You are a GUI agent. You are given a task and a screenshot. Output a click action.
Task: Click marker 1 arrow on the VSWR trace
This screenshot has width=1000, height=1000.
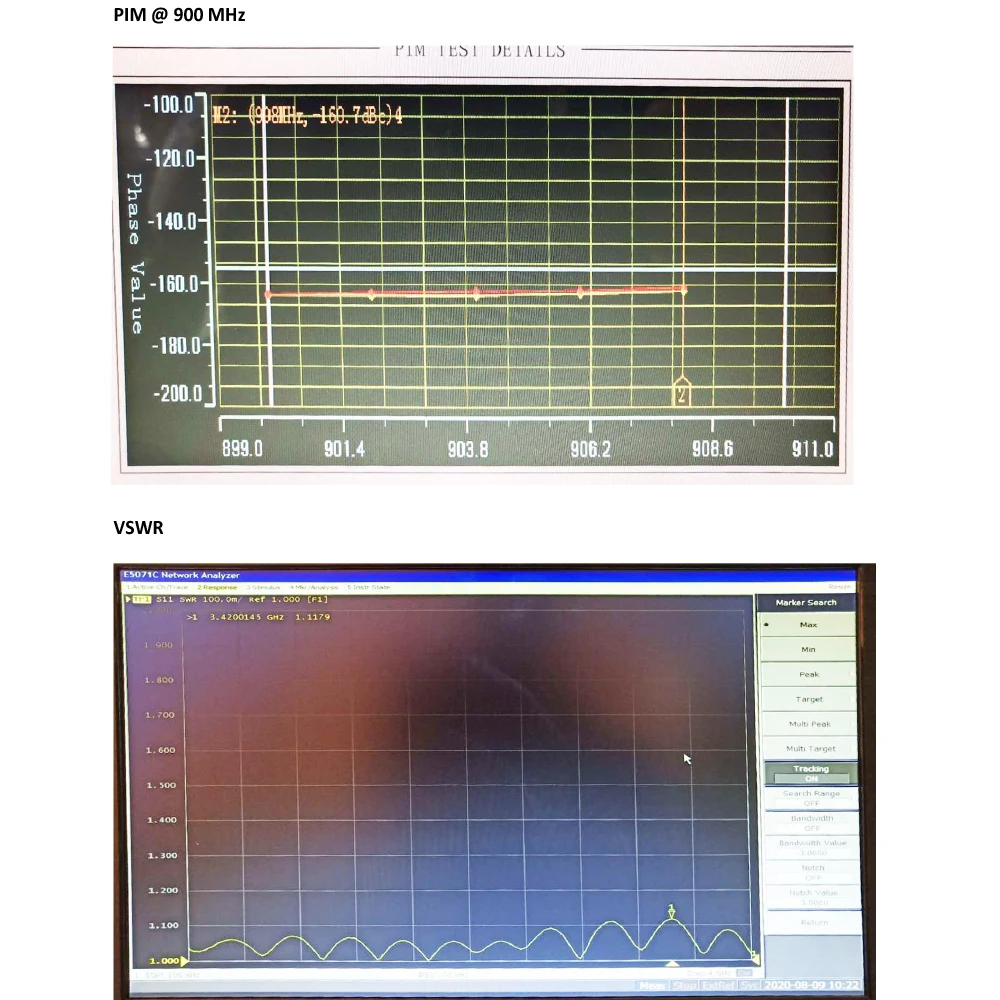[672, 910]
